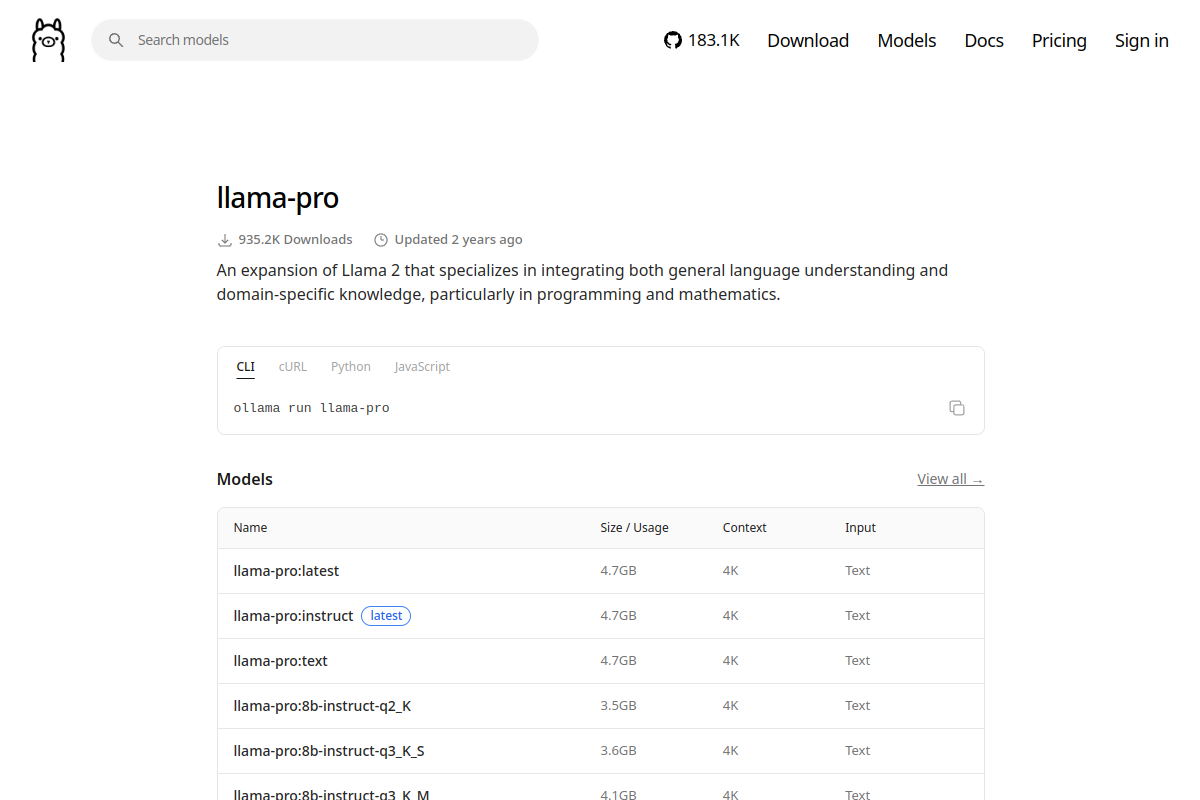Click Updated 2 years ago text
The height and width of the screenshot is (800, 1200).
point(458,240)
